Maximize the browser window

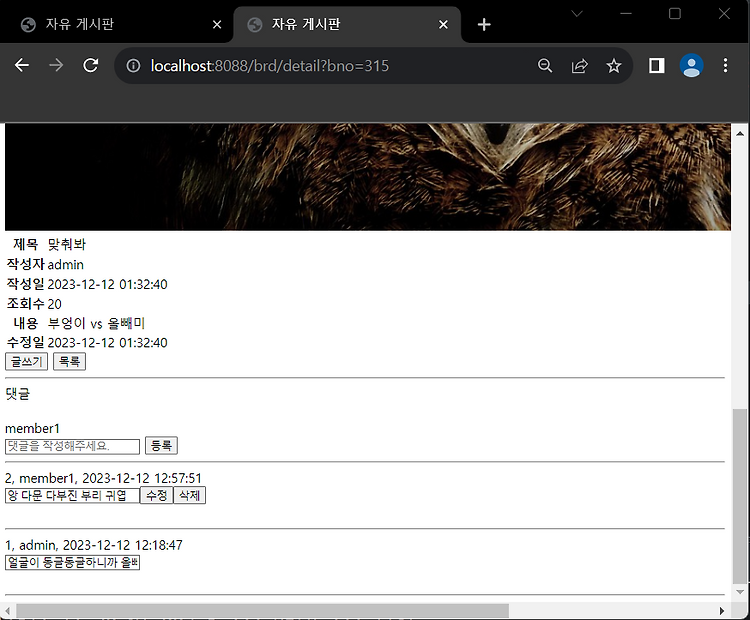(674, 13)
